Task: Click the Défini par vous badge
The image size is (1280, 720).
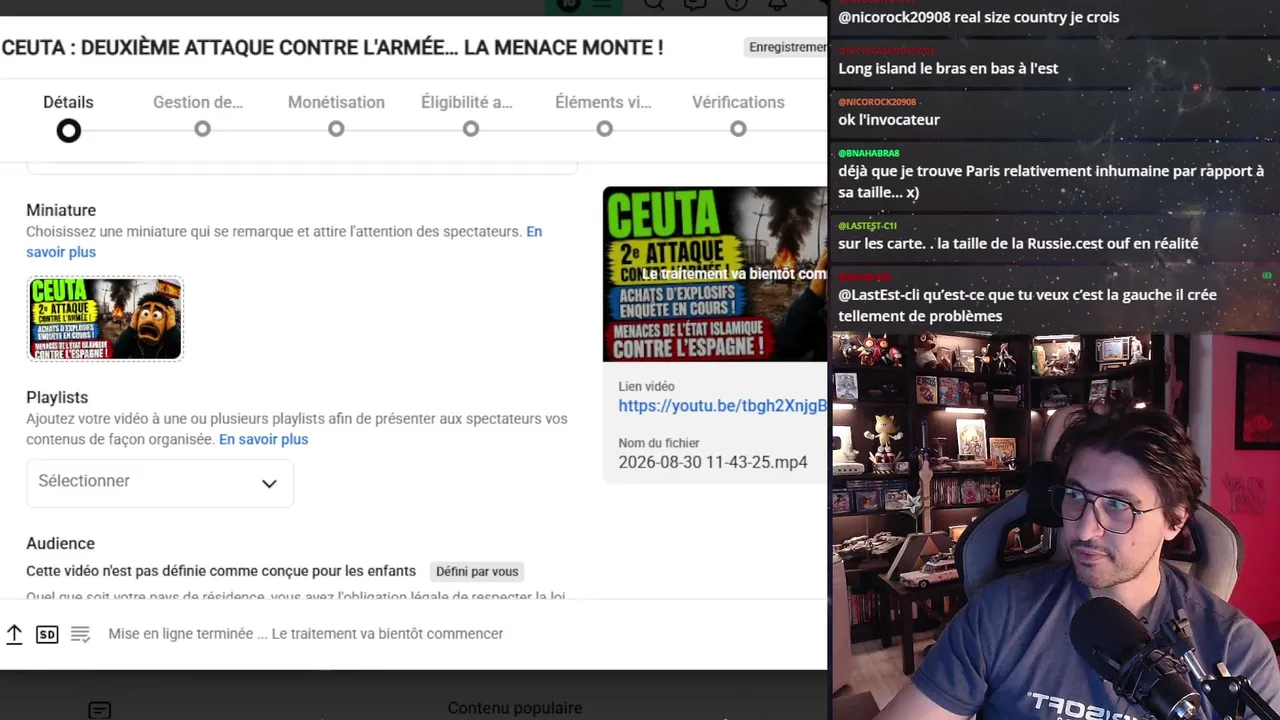Action: point(477,572)
